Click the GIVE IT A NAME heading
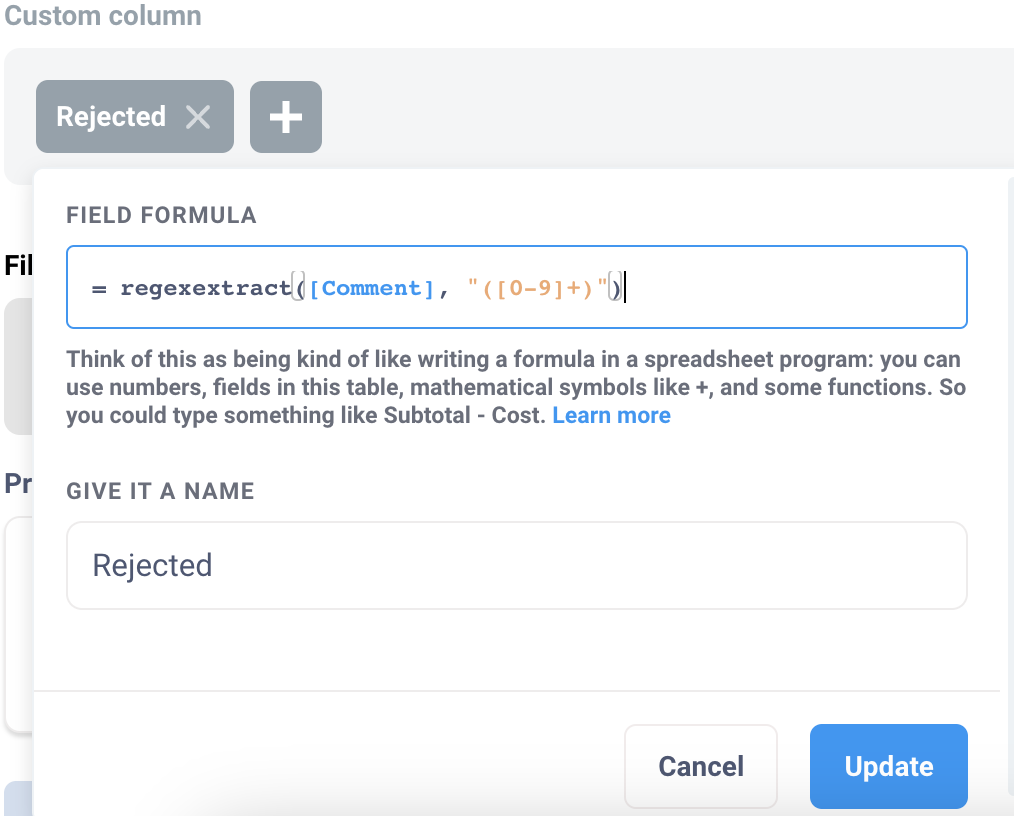 (160, 491)
